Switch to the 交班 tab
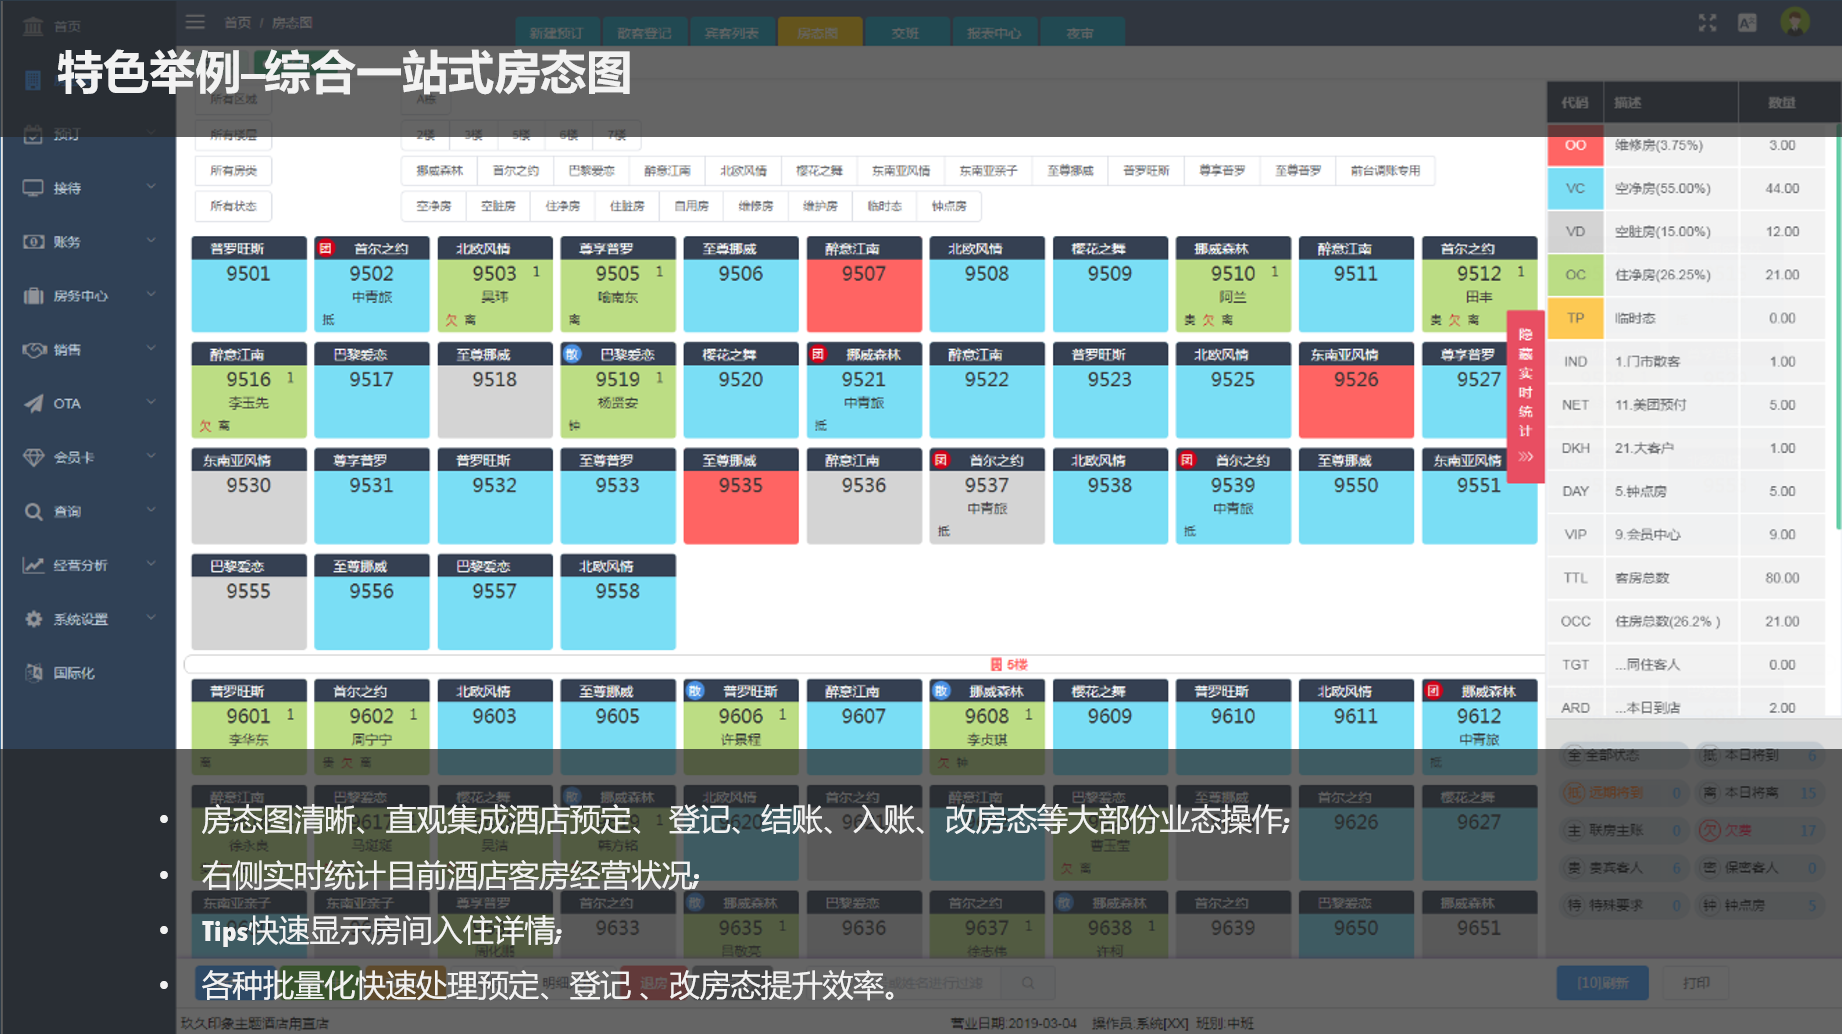The width and height of the screenshot is (1842, 1034). (x=906, y=33)
